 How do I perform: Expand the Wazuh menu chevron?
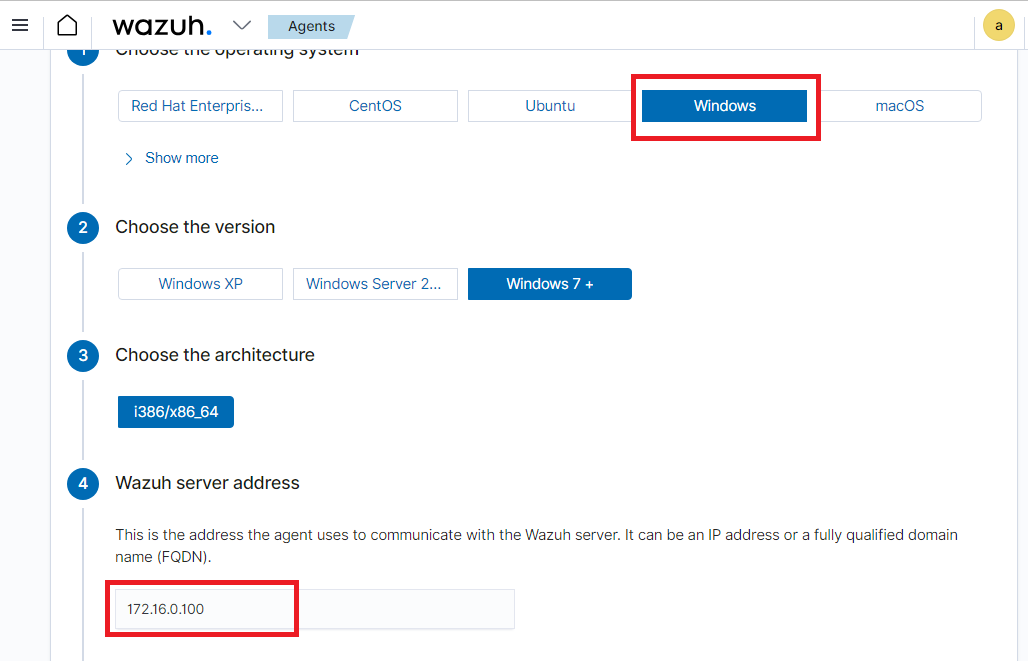pos(242,26)
